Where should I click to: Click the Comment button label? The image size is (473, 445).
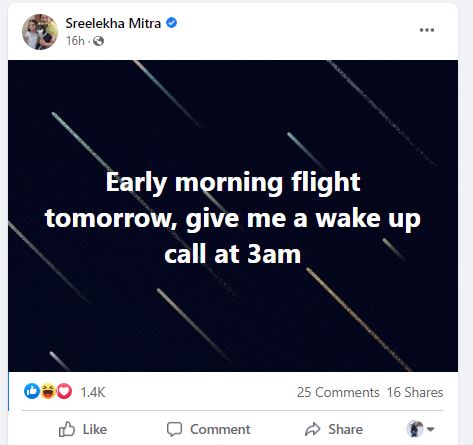(x=220, y=429)
